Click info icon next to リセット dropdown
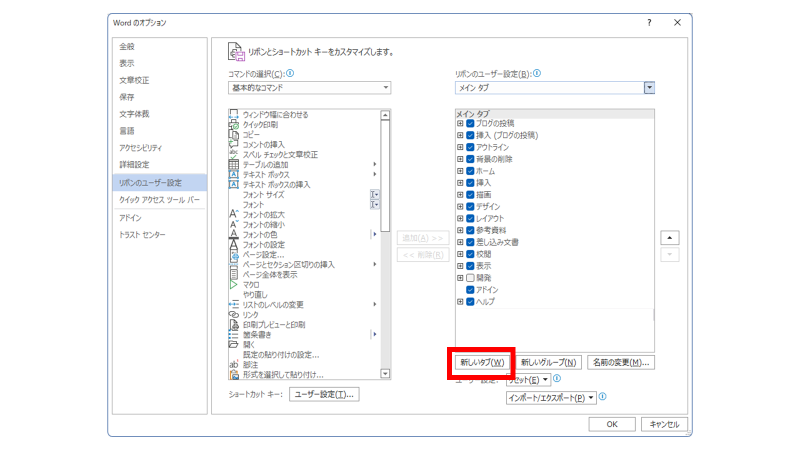The width and height of the screenshot is (800, 450). point(557,379)
